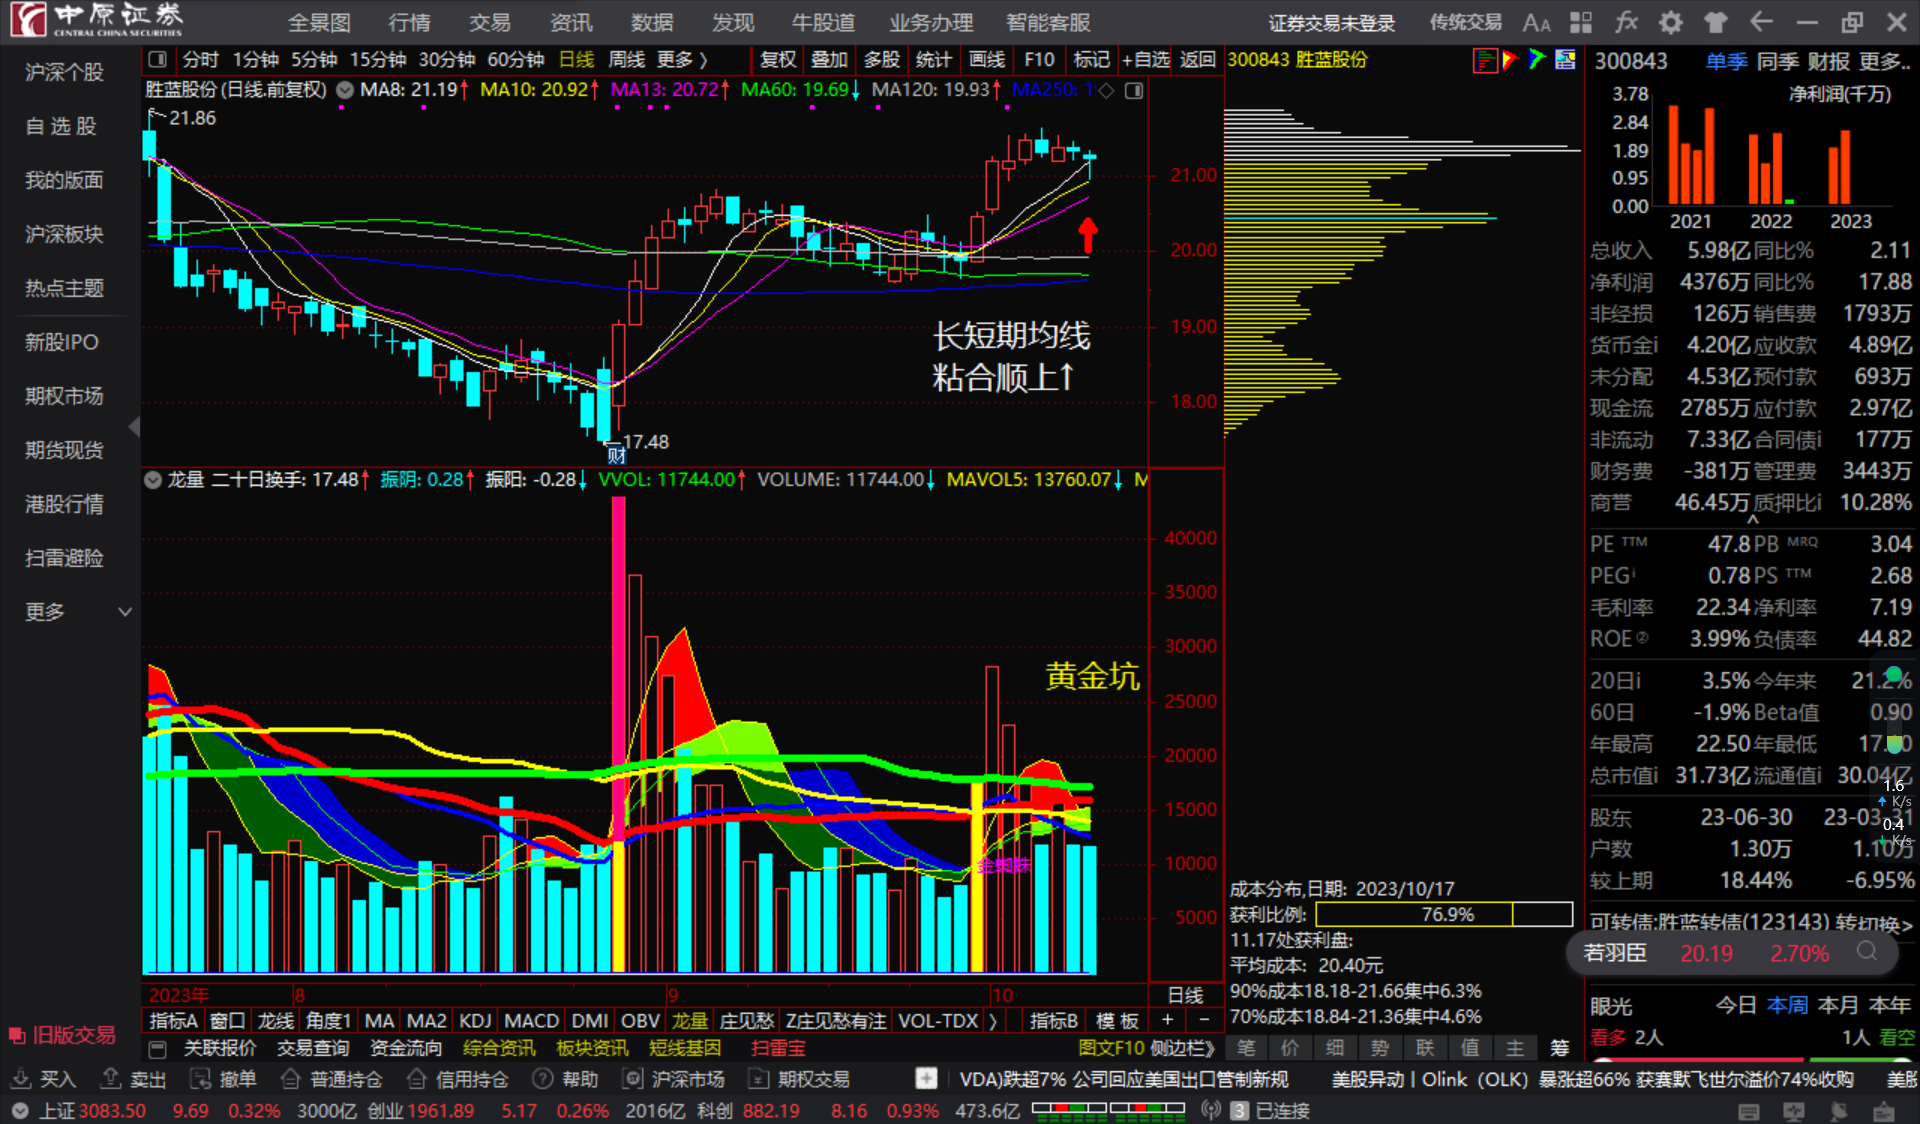This screenshot has width=1920, height=1124.
Task: Toggle the round button before 龙量 indicator
Action: pyautogui.click(x=153, y=480)
